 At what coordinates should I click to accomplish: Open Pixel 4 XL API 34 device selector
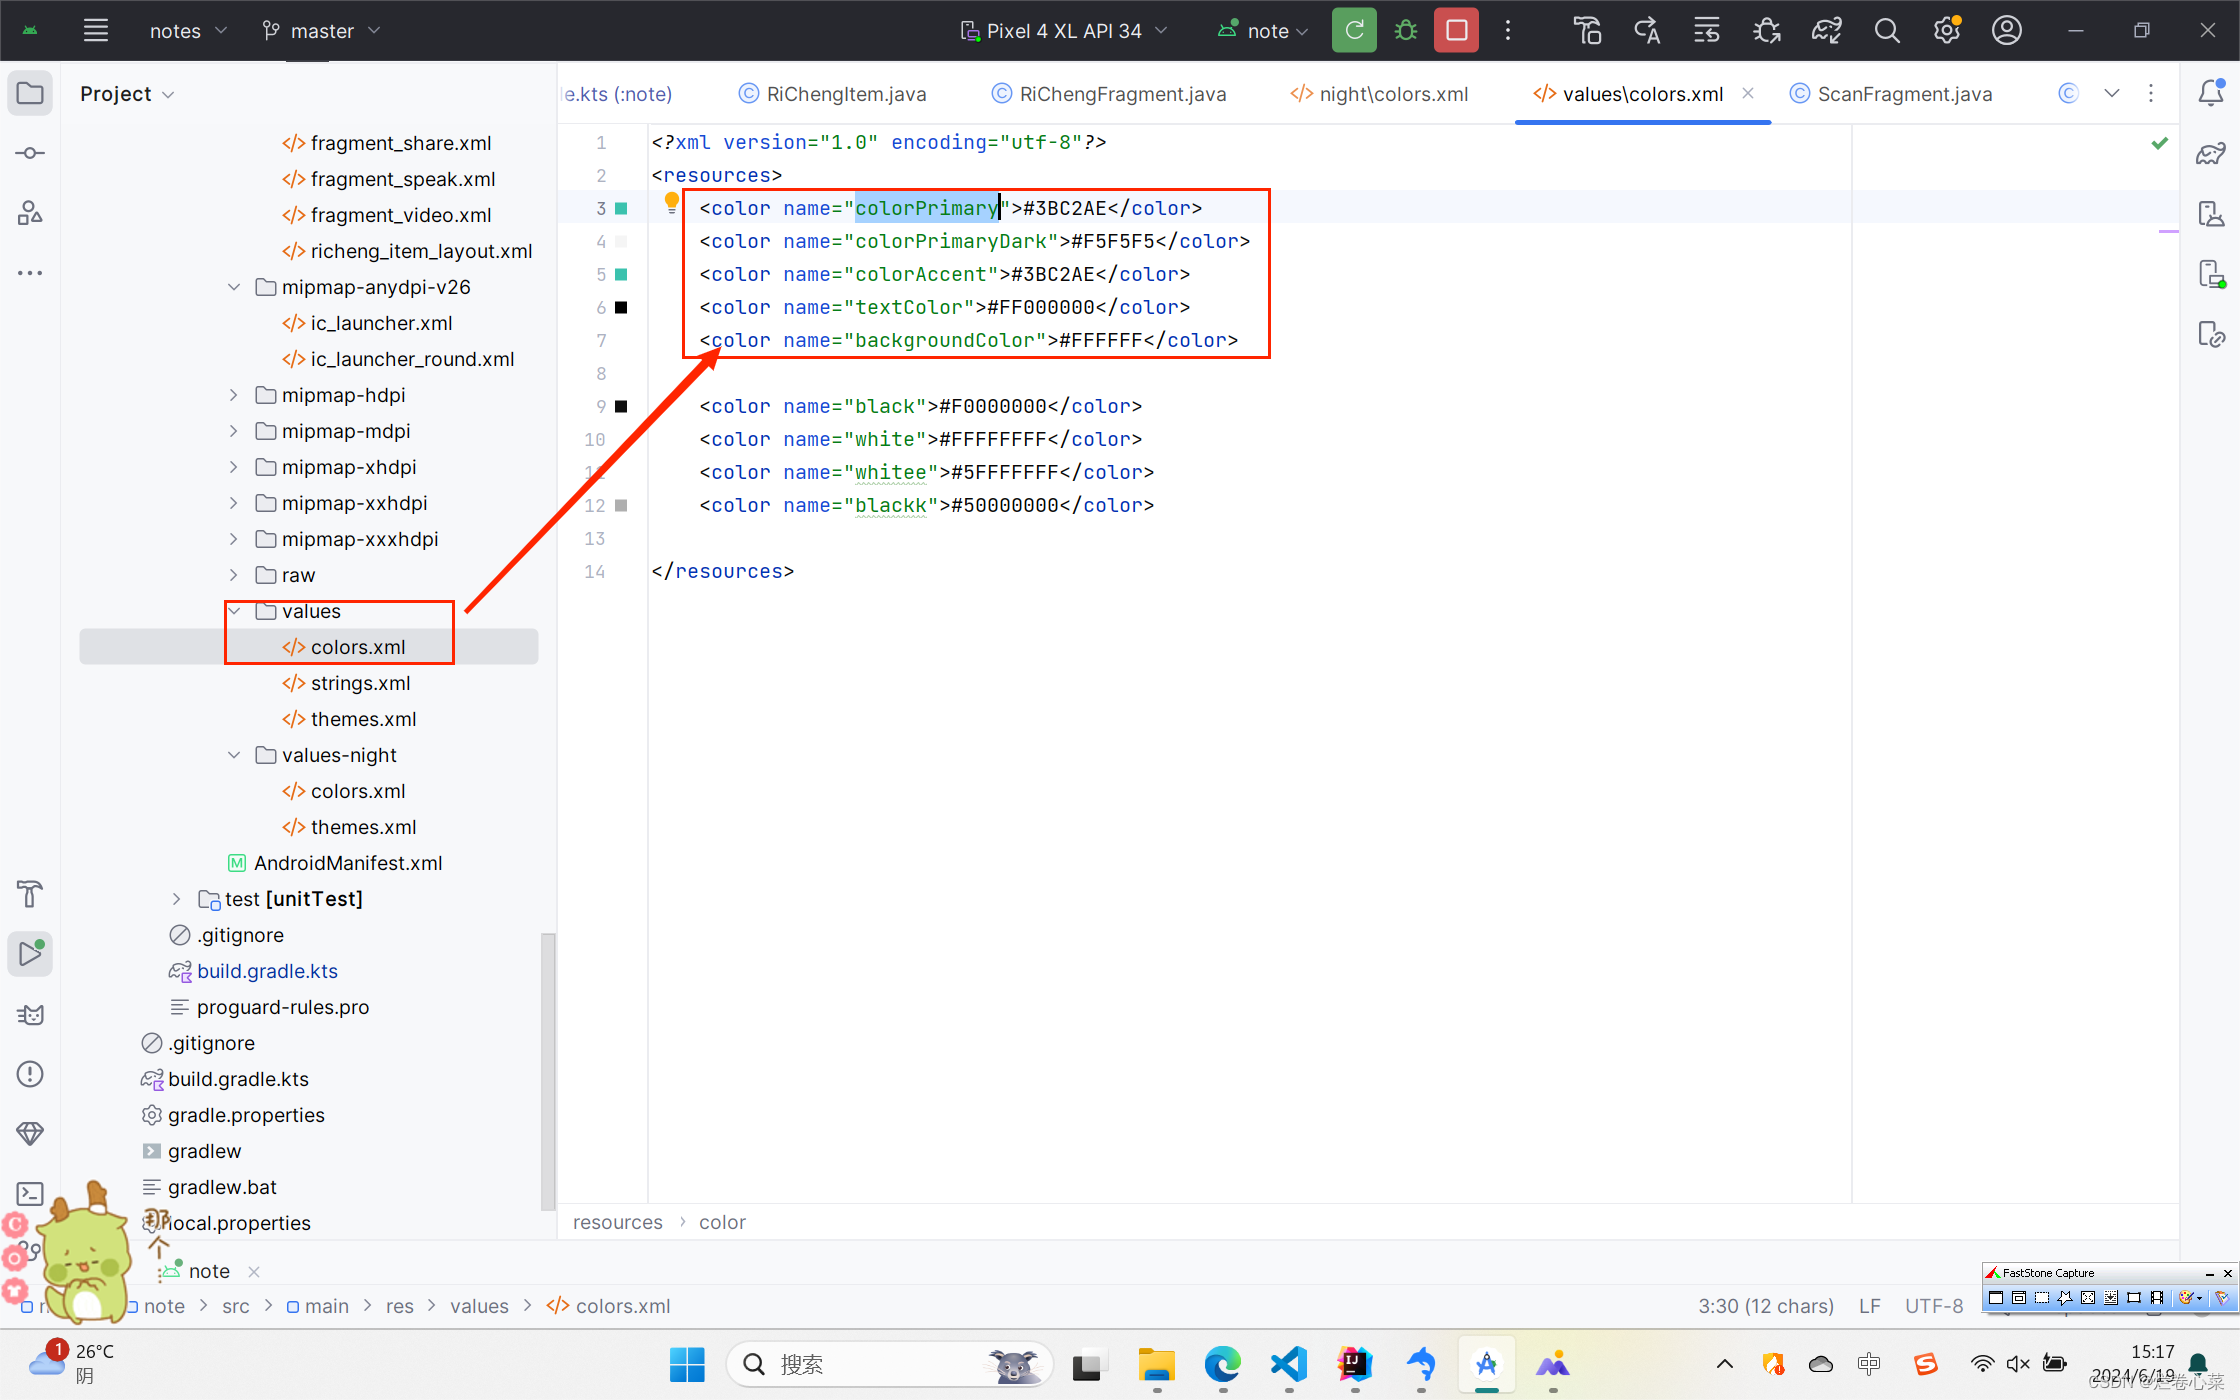1064,31
